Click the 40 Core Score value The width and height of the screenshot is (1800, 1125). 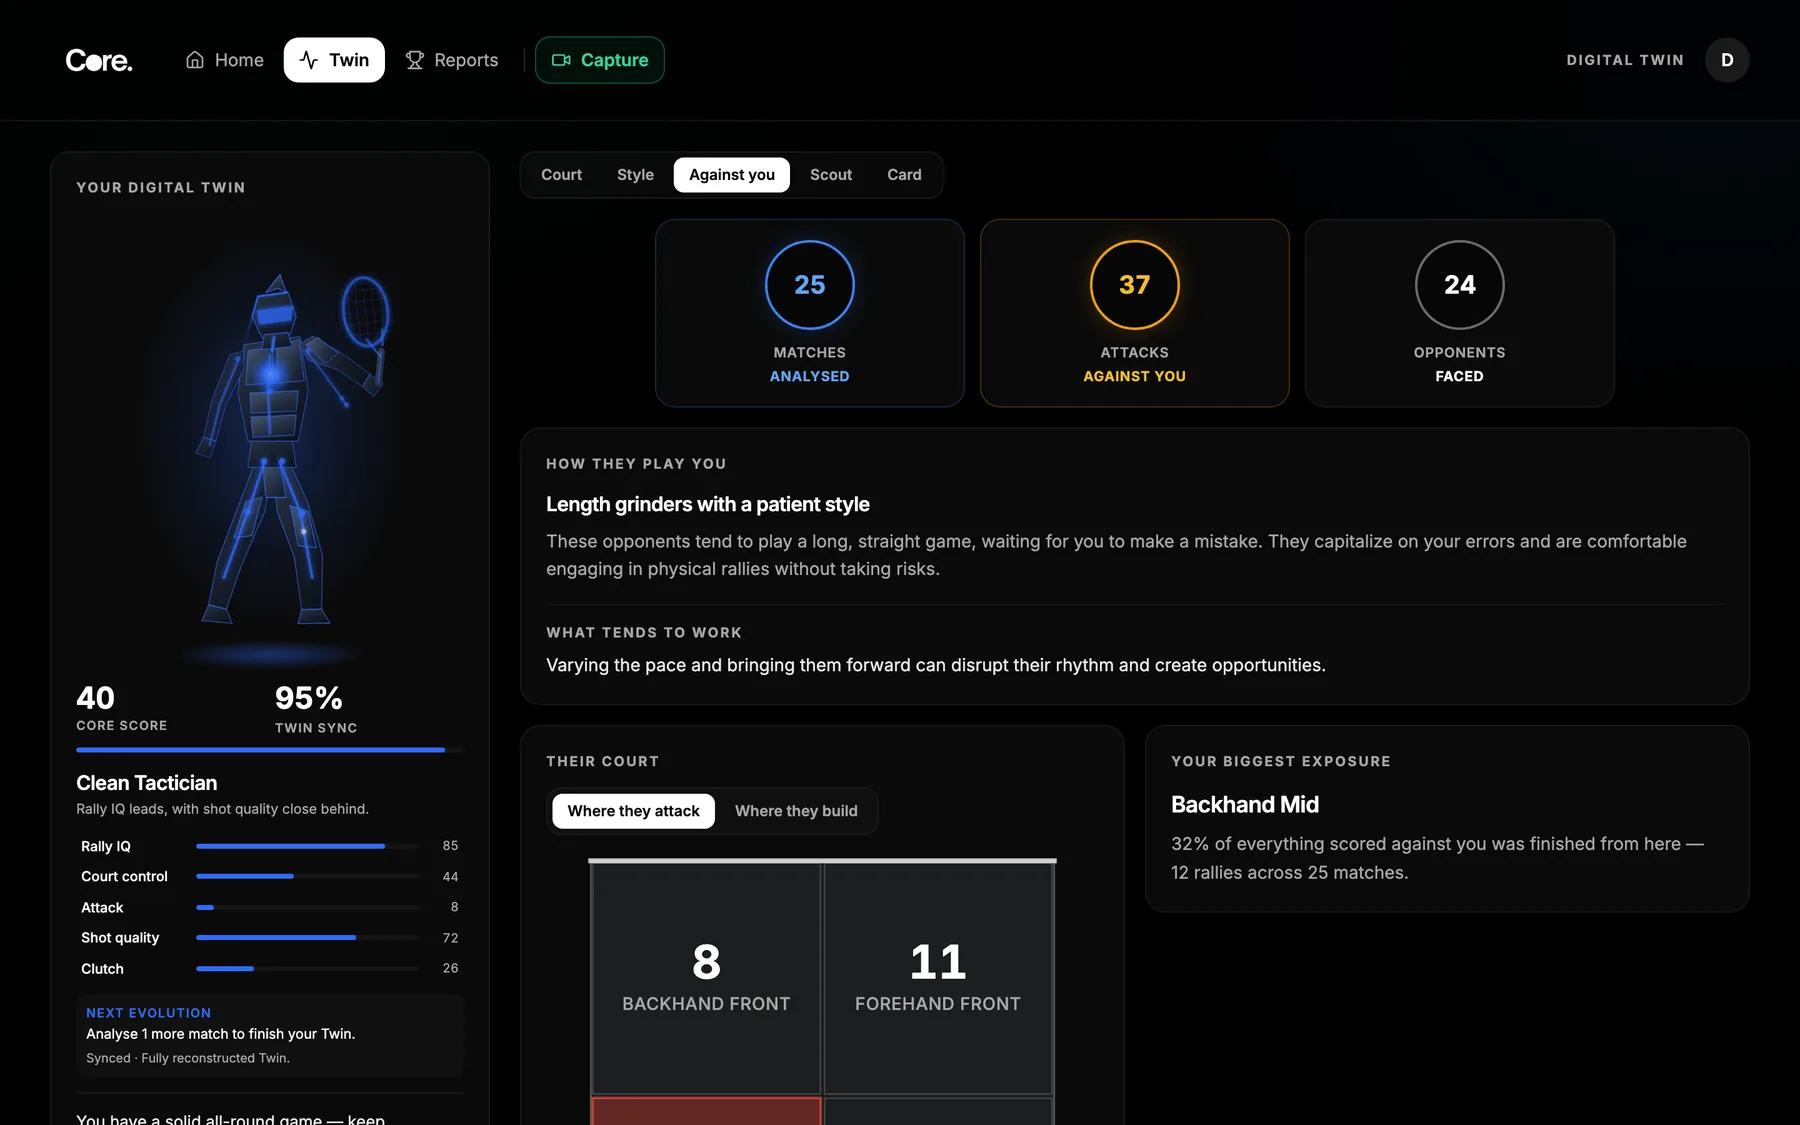(x=95, y=697)
